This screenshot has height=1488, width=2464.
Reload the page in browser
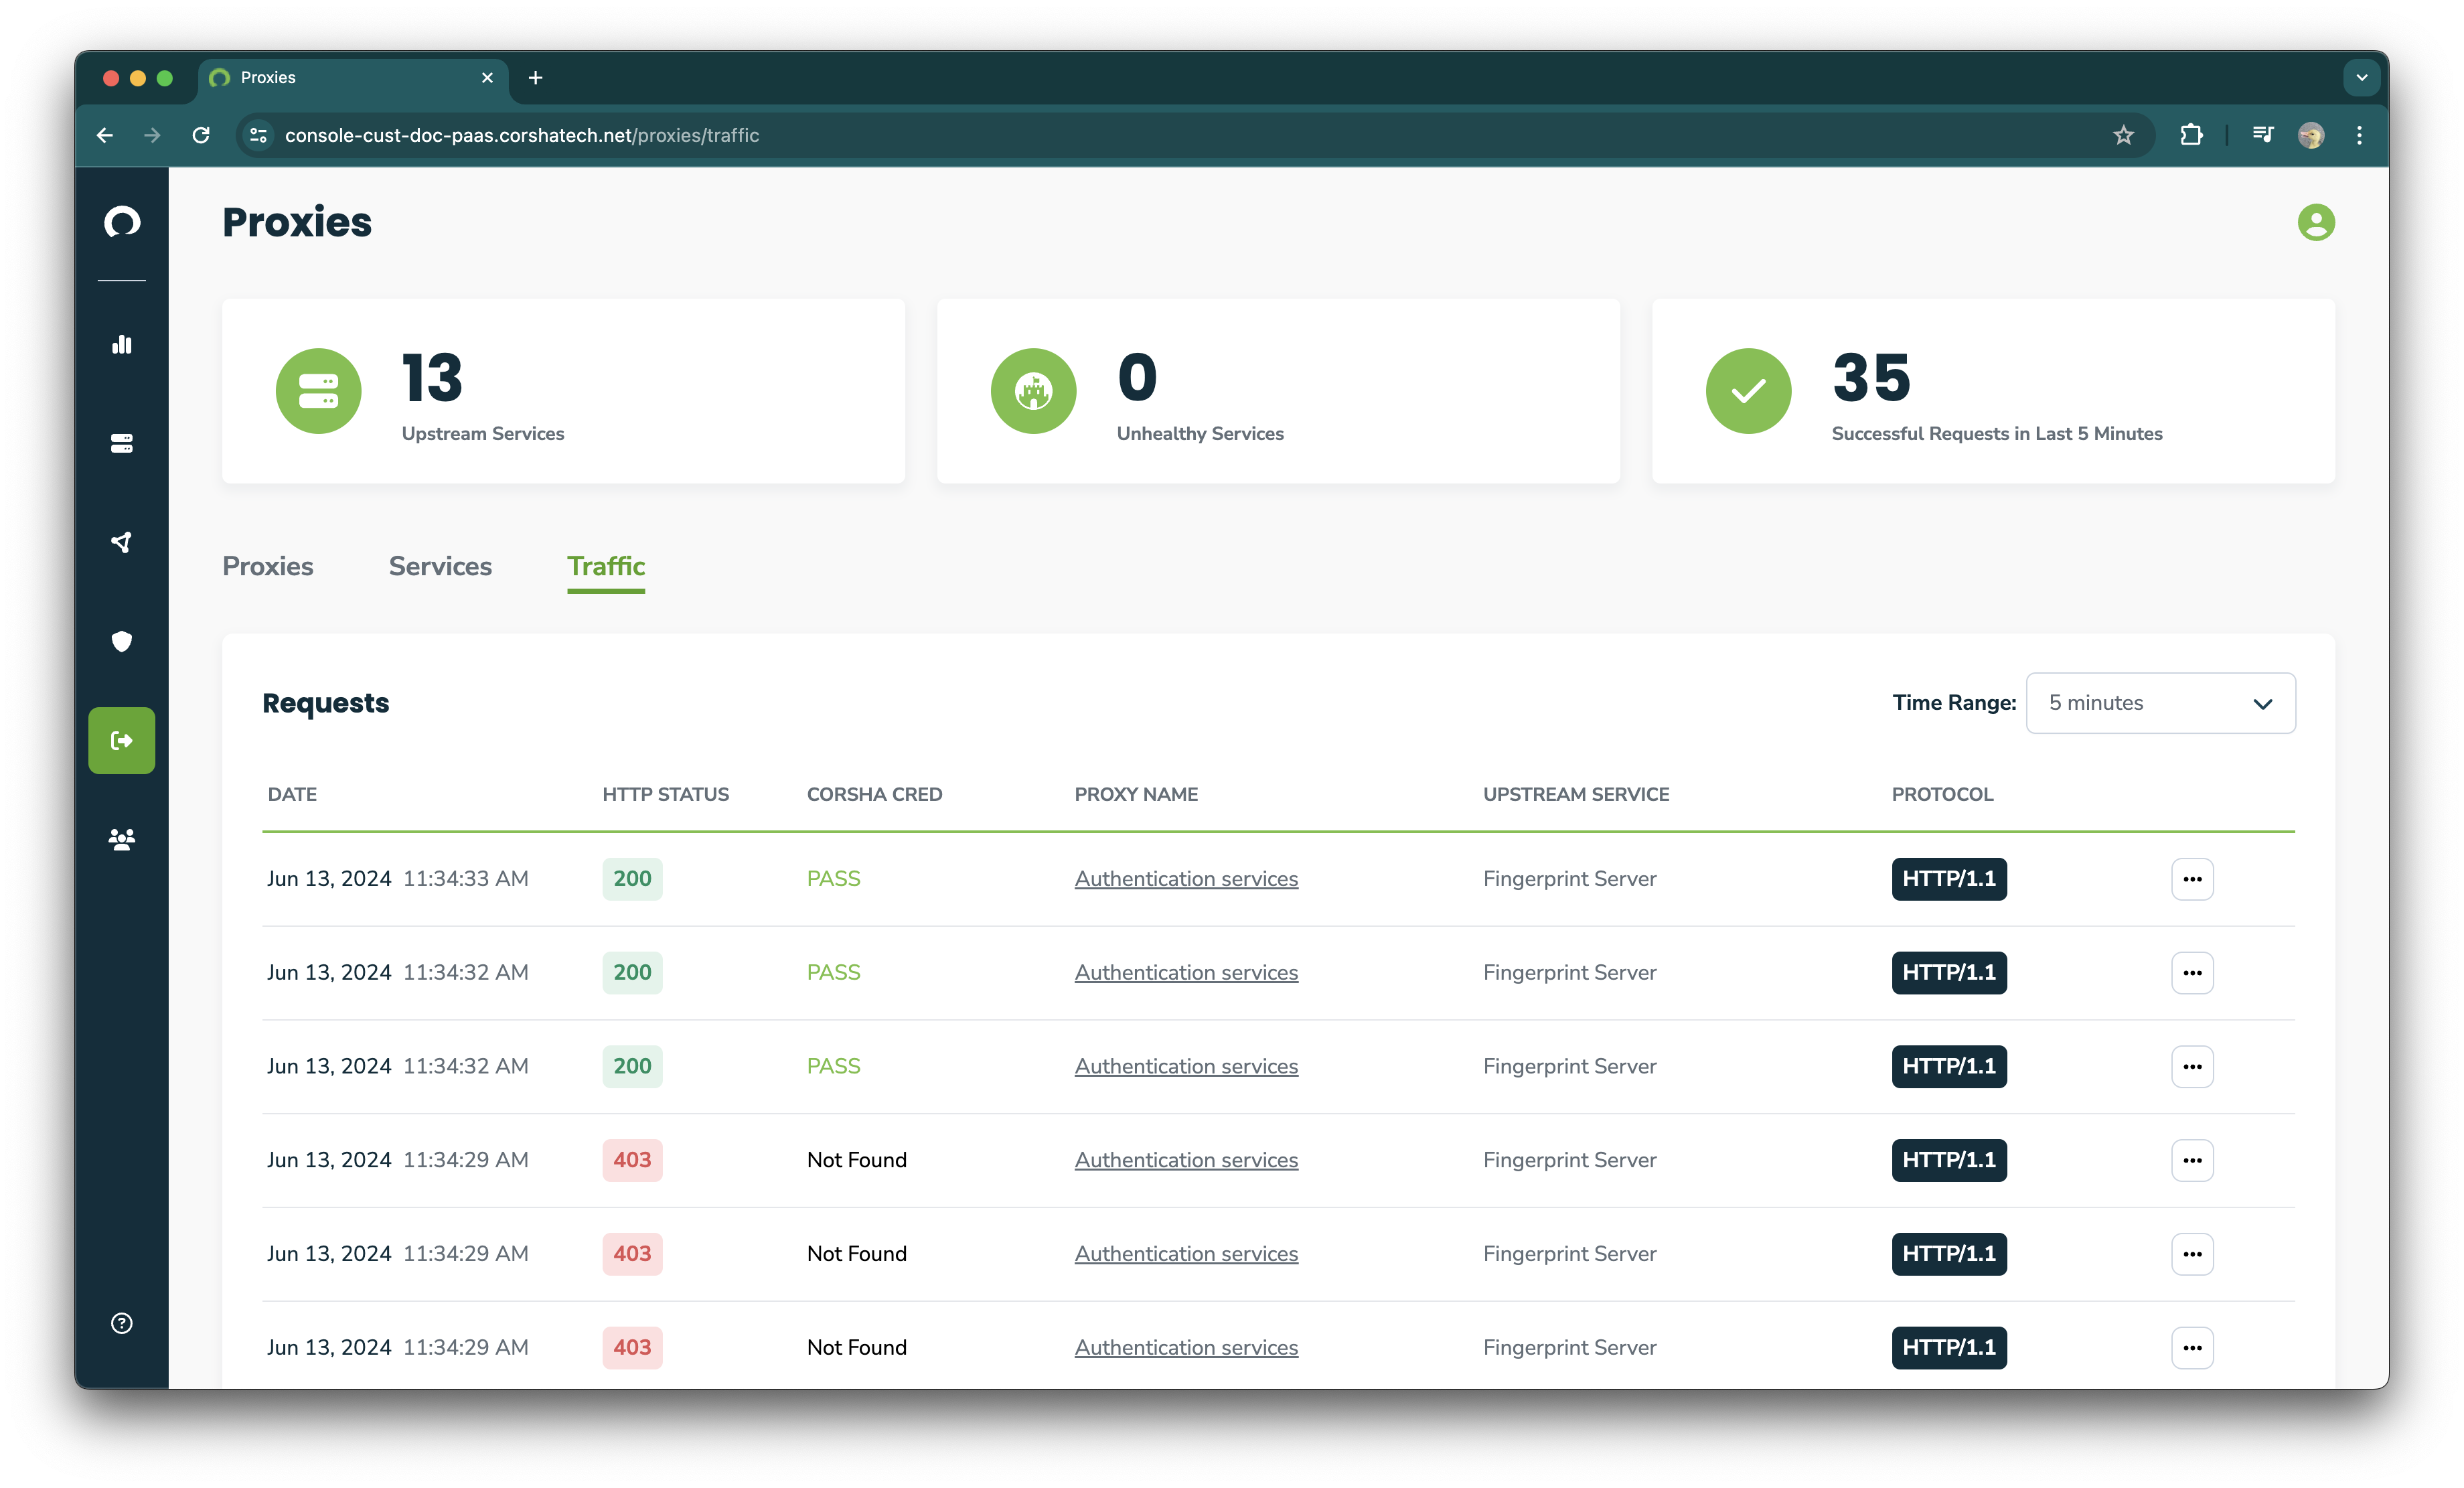click(x=201, y=135)
